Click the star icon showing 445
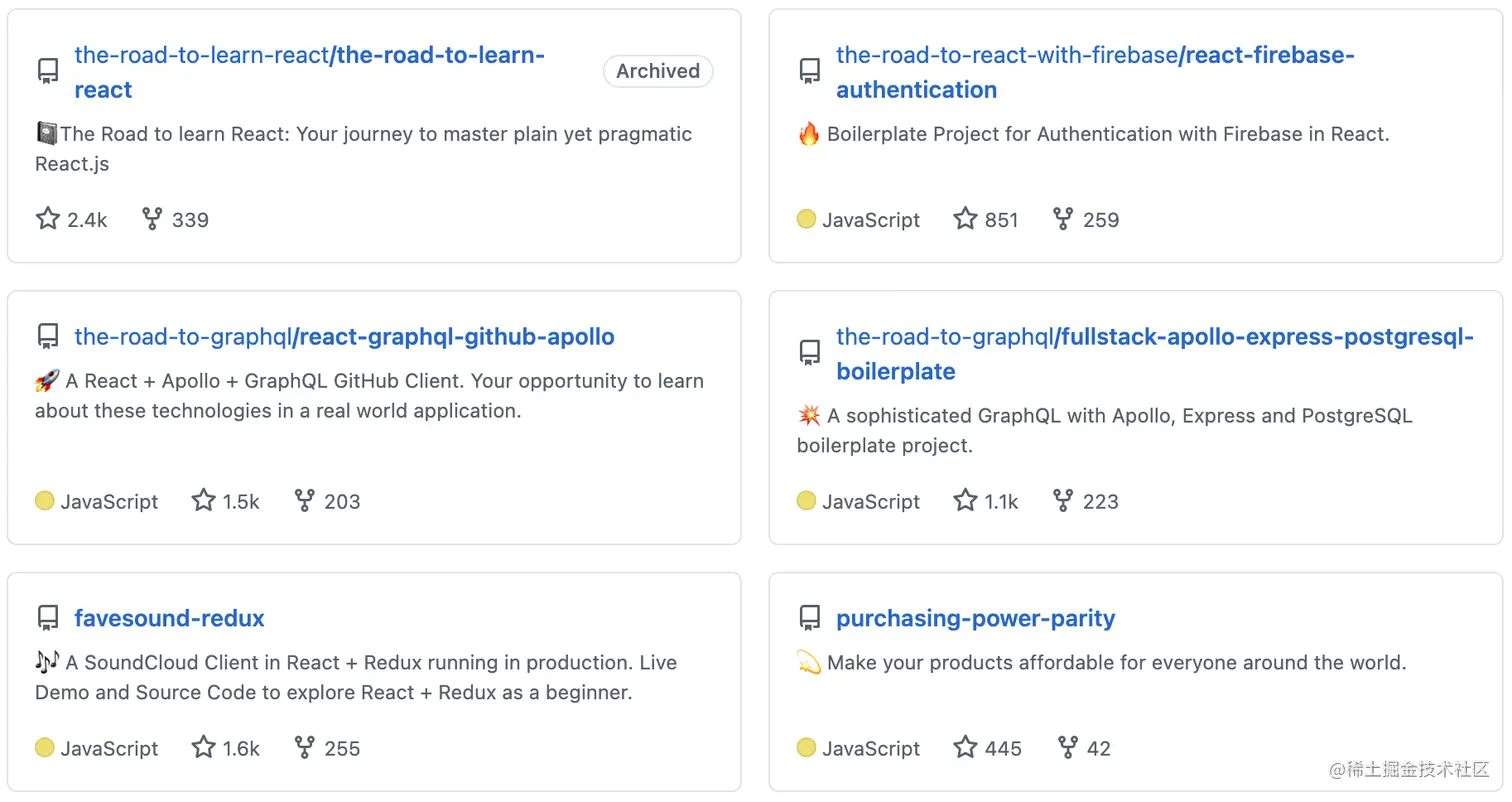Image resolution: width=1512 pixels, height=802 pixels. click(965, 748)
